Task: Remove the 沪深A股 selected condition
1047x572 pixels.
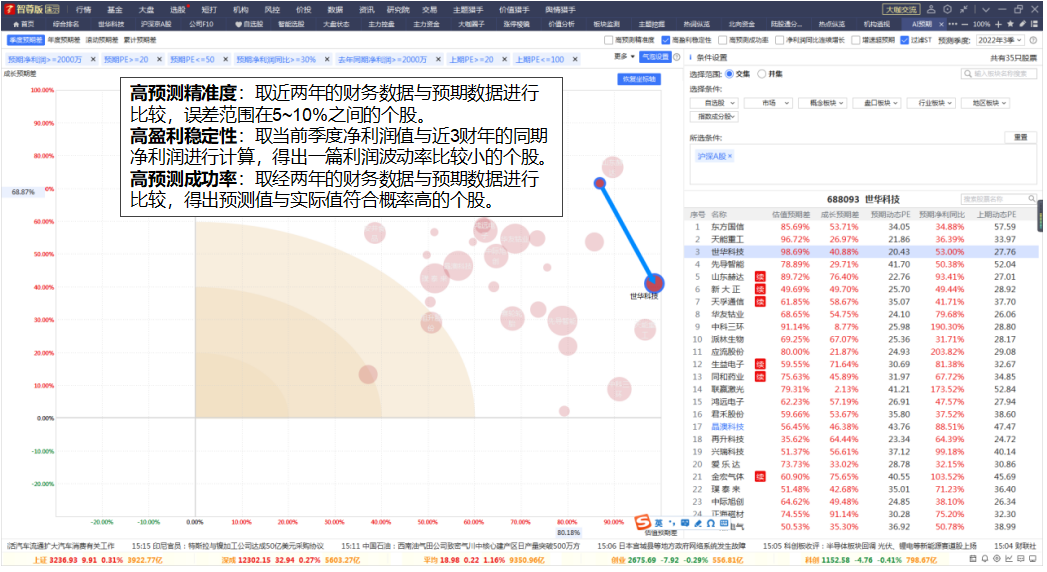Action: click(732, 156)
